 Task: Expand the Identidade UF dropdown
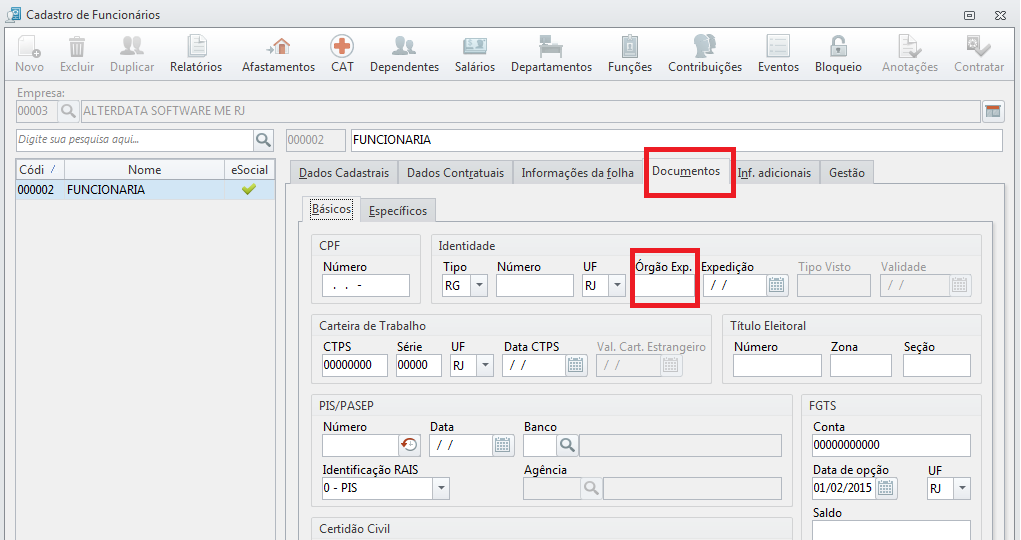[617, 285]
